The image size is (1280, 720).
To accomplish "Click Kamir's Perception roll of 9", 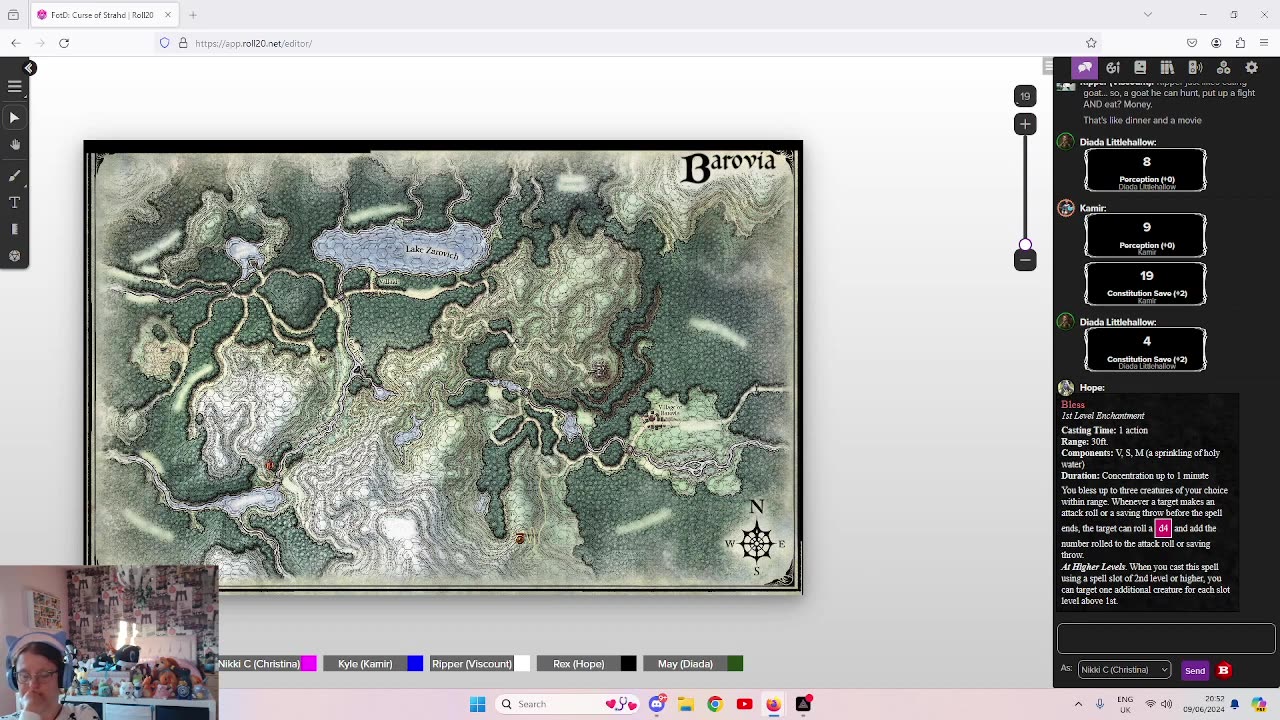I will click(x=1146, y=235).
